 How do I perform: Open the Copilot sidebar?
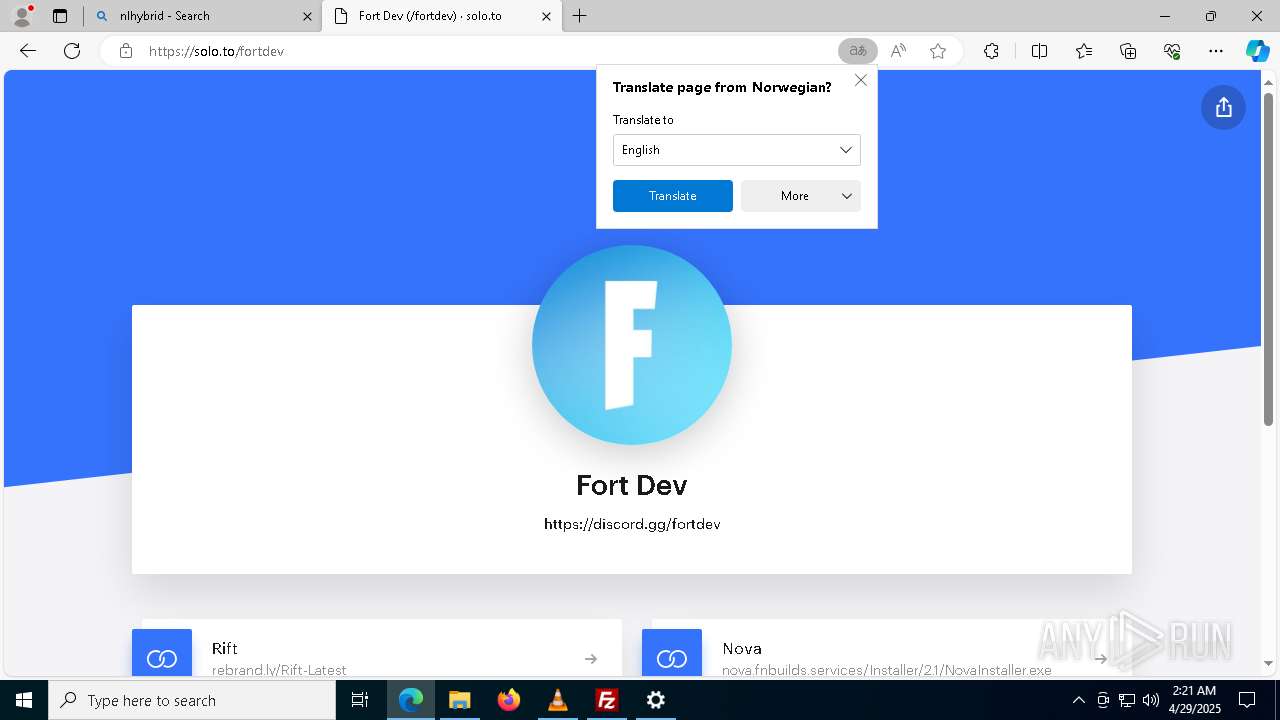point(1257,51)
